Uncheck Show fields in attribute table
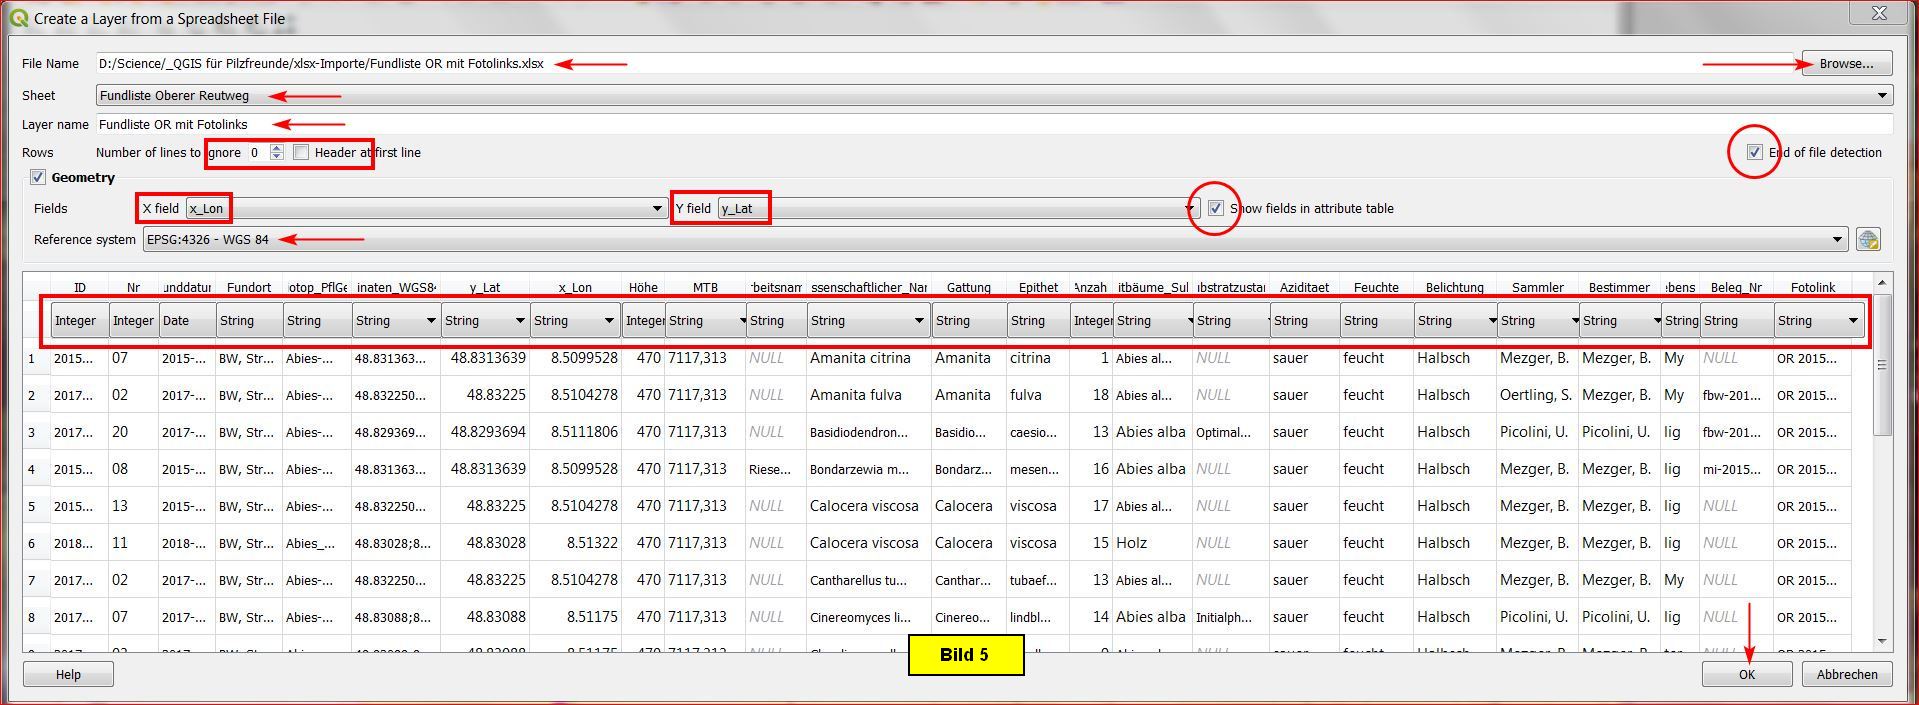1919x705 pixels. [x=1216, y=208]
